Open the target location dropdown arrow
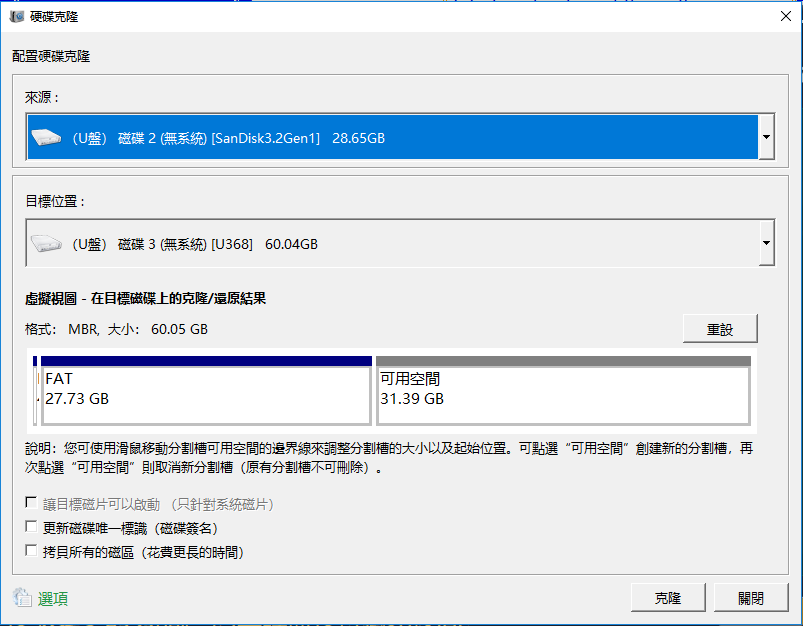Screen dimensions: 803x626 (766, 243)
